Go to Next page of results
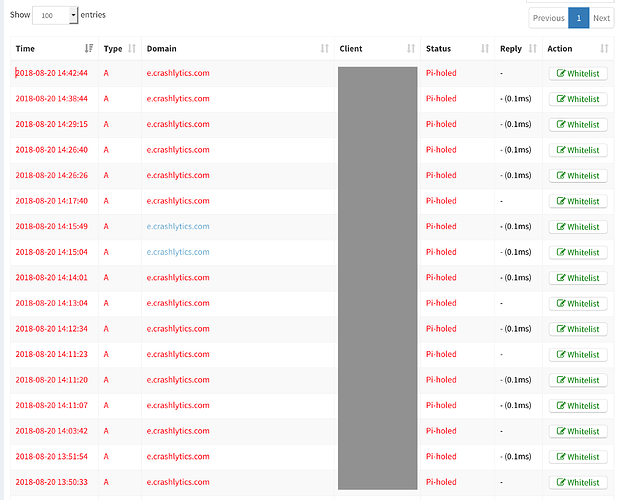The image size is (620, 500). pyautogui.click(x=601, y=18)
